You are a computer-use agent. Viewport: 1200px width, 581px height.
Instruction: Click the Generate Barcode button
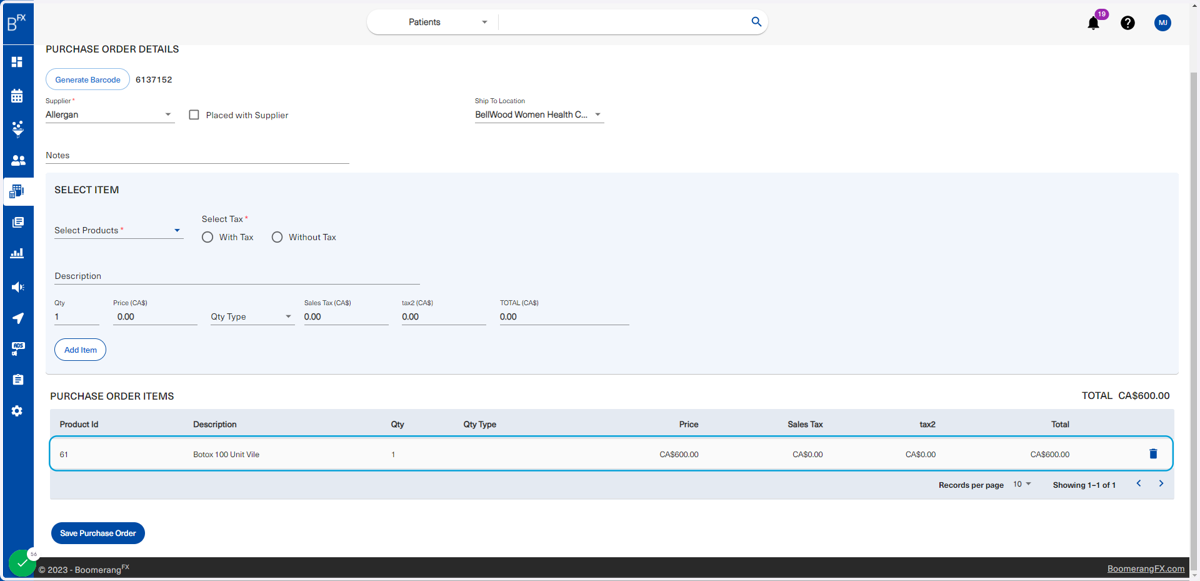[87, 80]
